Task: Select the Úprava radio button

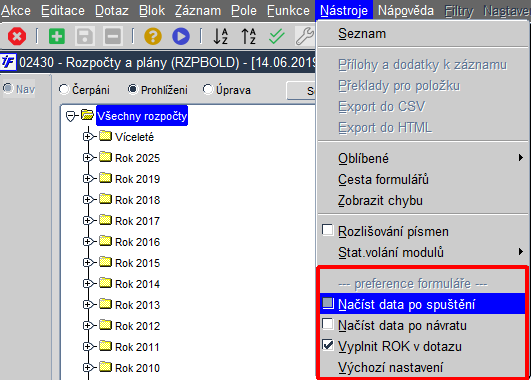Action: click(x=208, y=89)
